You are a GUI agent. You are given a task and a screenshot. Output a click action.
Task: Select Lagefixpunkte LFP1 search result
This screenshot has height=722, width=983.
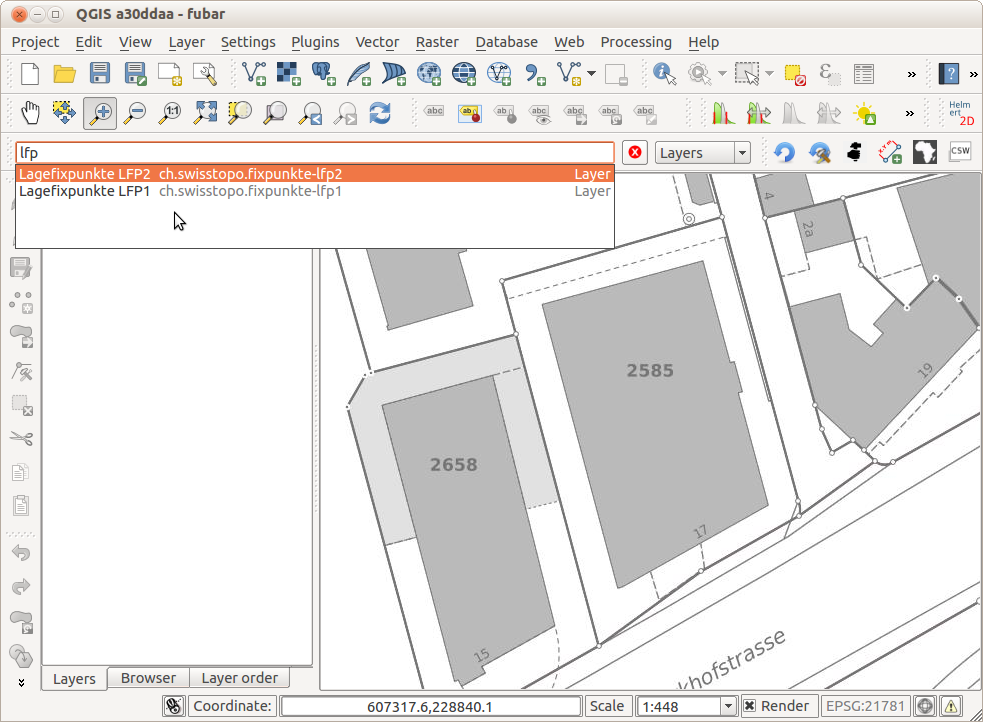tap(315, 191)
